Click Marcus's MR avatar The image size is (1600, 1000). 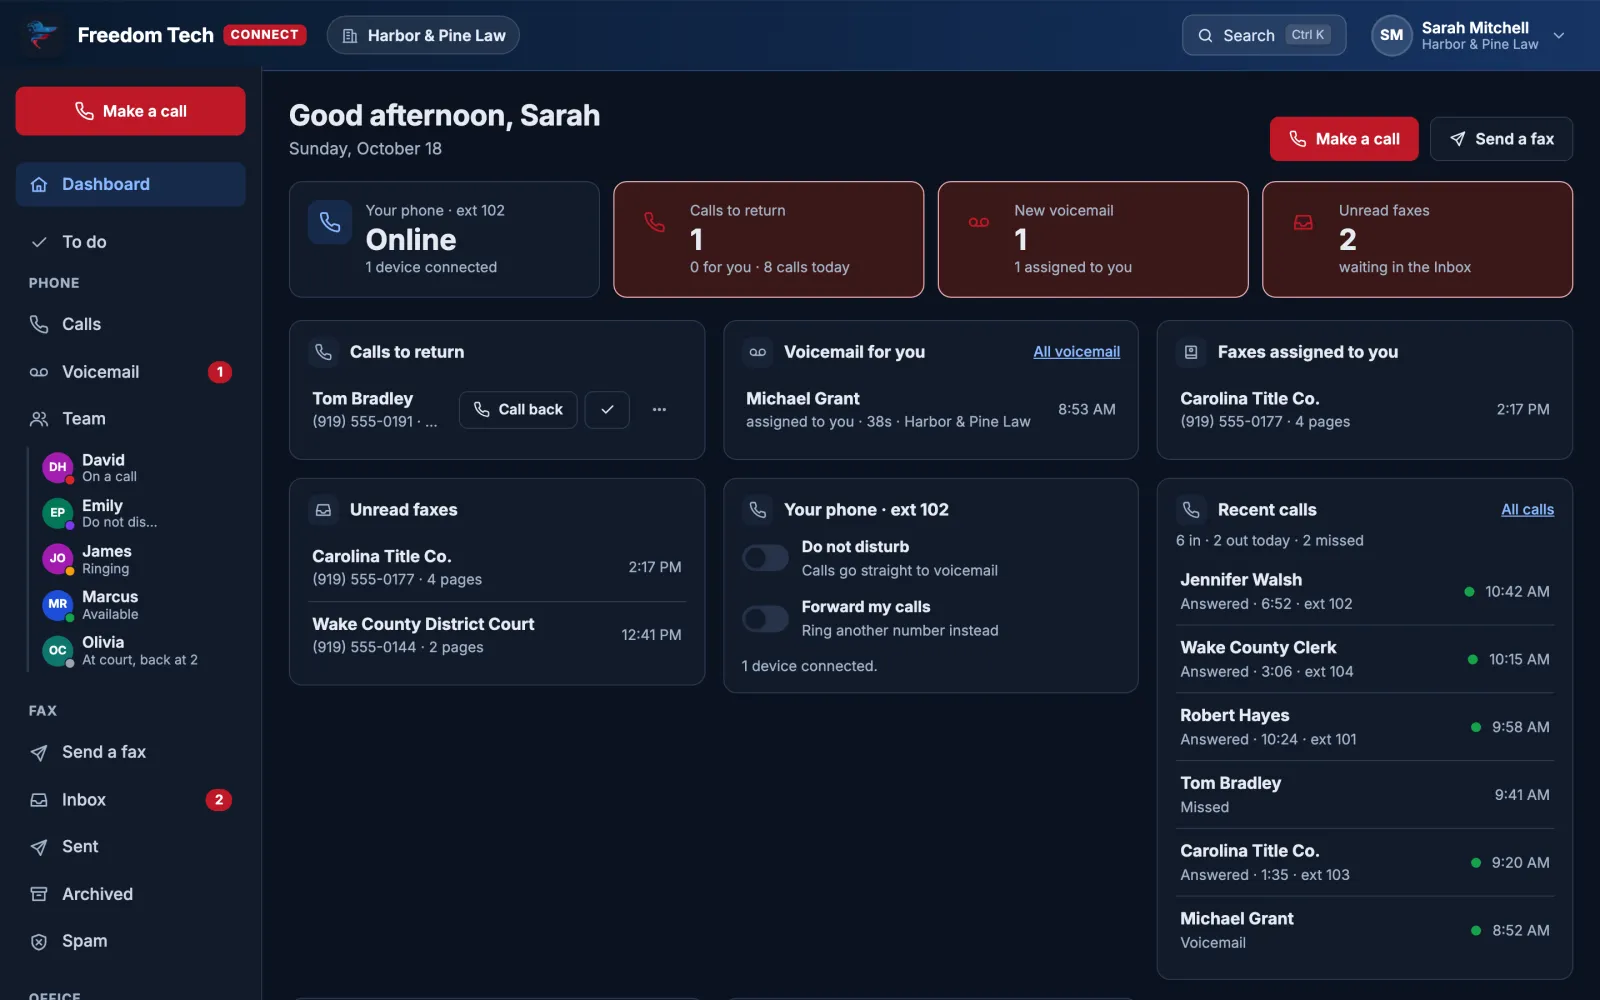58,604
